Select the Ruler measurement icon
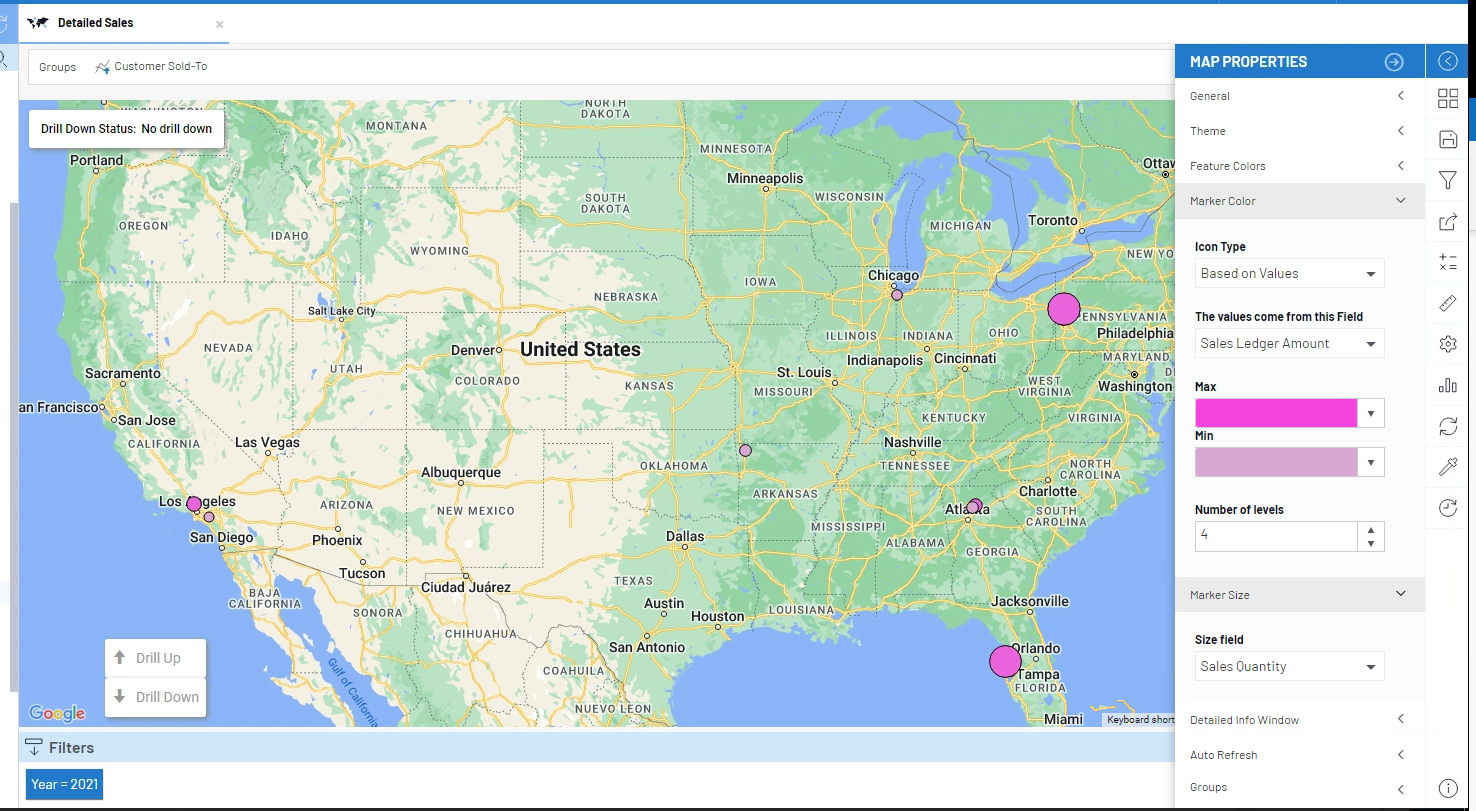 pyautogui.click(x=1447, y=303)
